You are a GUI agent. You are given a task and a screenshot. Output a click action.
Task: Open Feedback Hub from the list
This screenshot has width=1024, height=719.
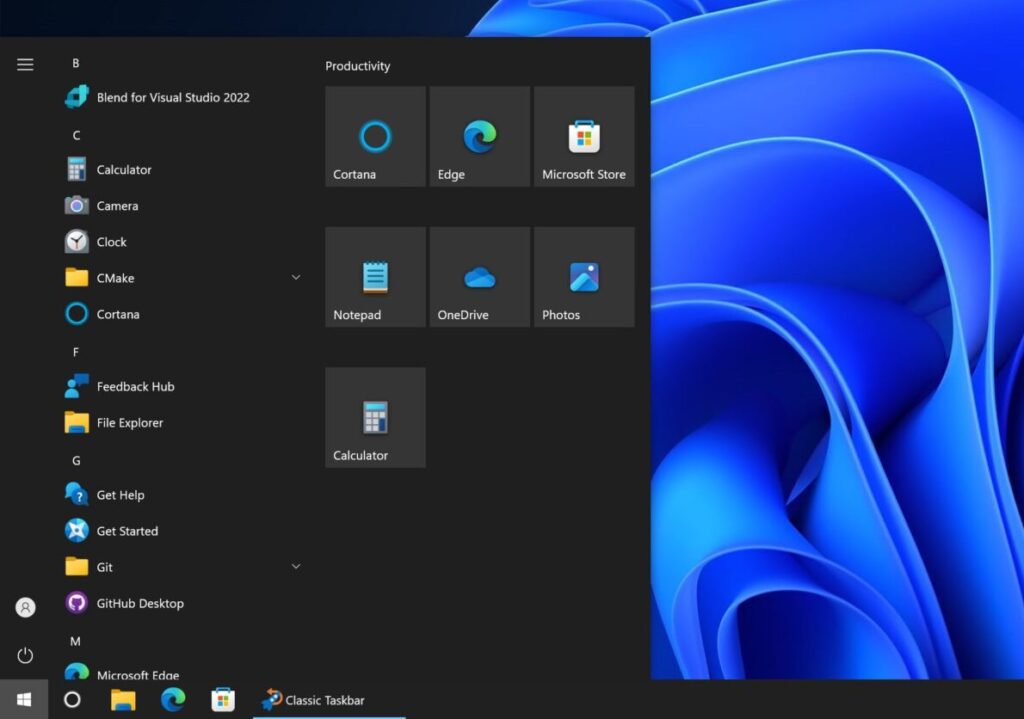(135, 386)
